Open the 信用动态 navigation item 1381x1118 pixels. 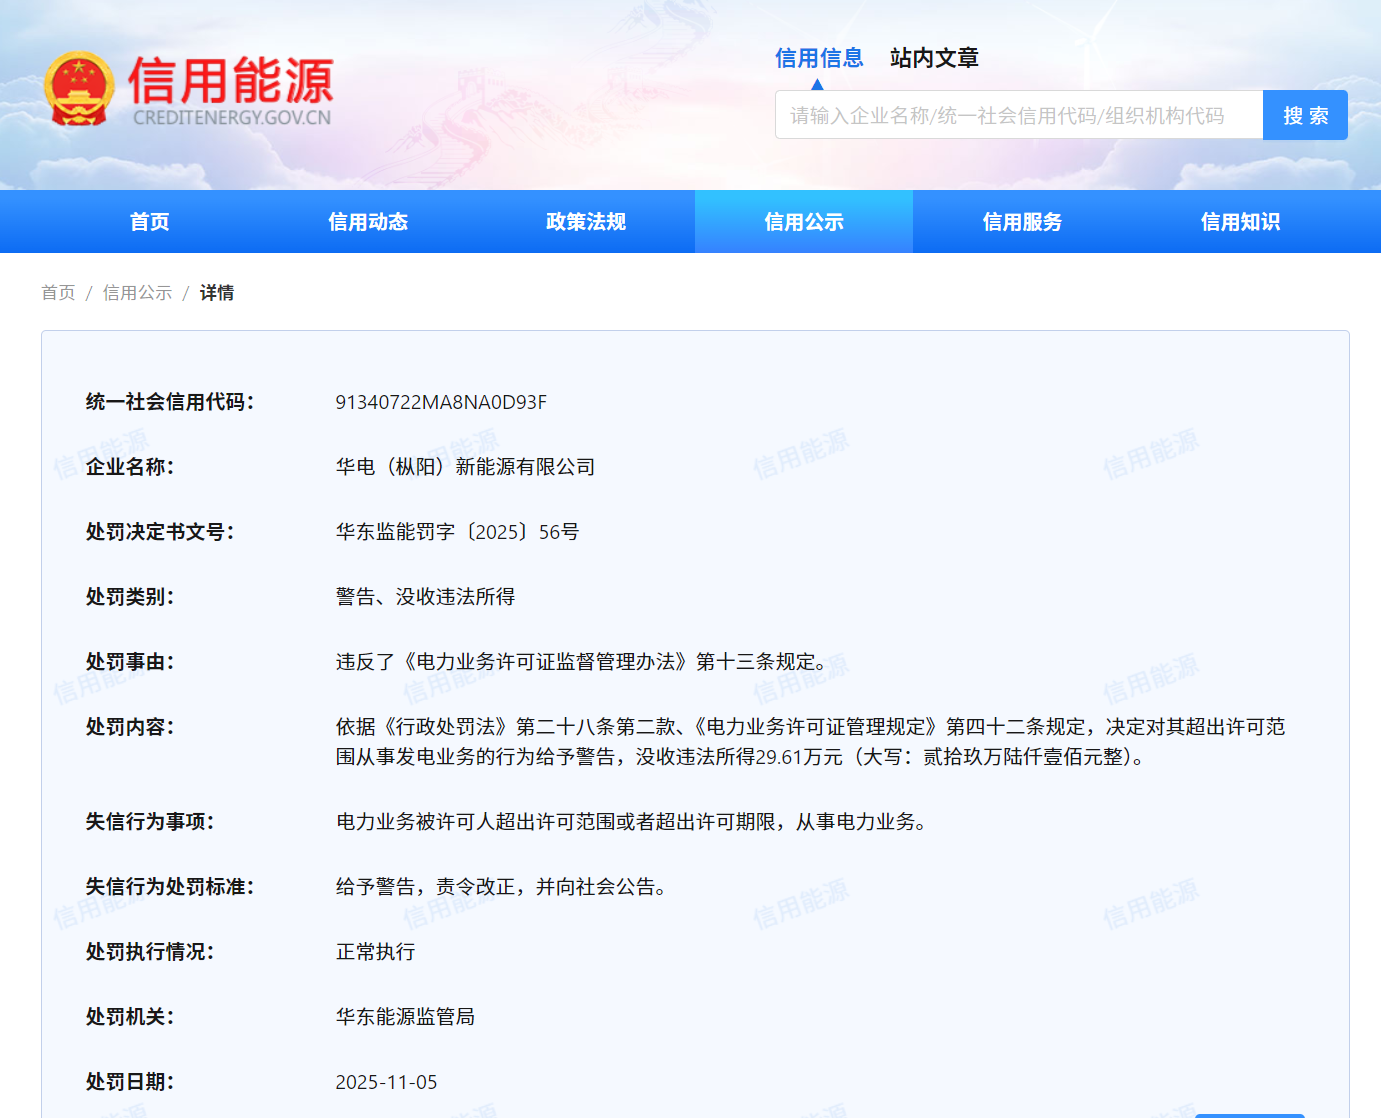(x=368, y=222)
